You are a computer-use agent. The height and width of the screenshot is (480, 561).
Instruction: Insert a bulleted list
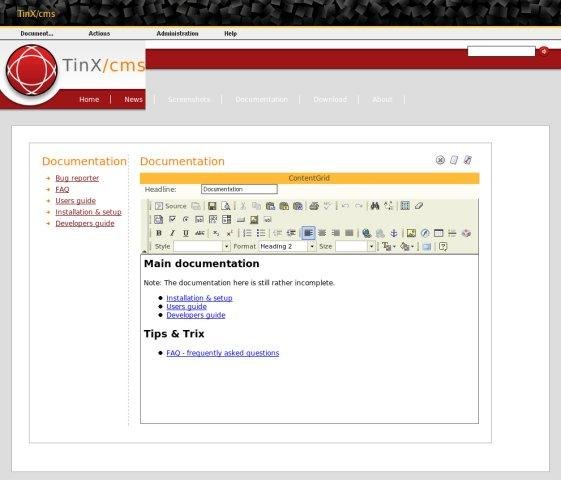(261, 233)
